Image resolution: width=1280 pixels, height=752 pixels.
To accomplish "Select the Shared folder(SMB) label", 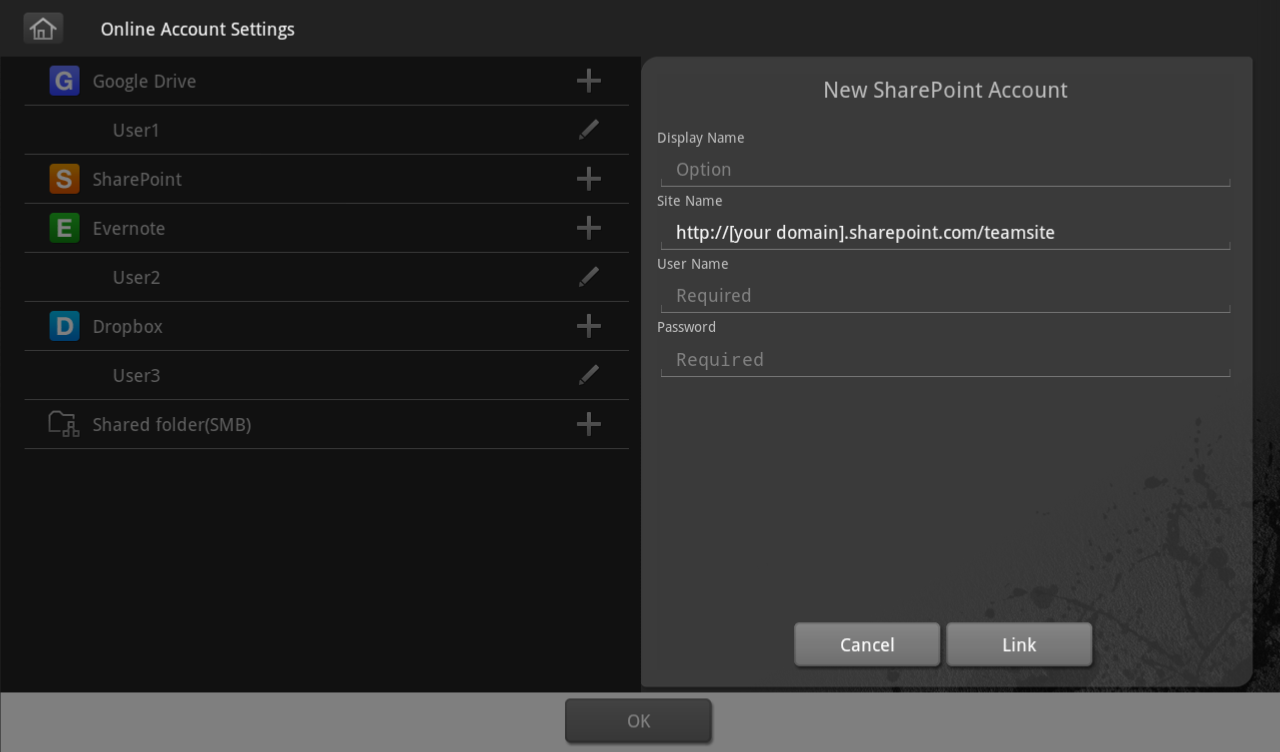I will 172,425.
